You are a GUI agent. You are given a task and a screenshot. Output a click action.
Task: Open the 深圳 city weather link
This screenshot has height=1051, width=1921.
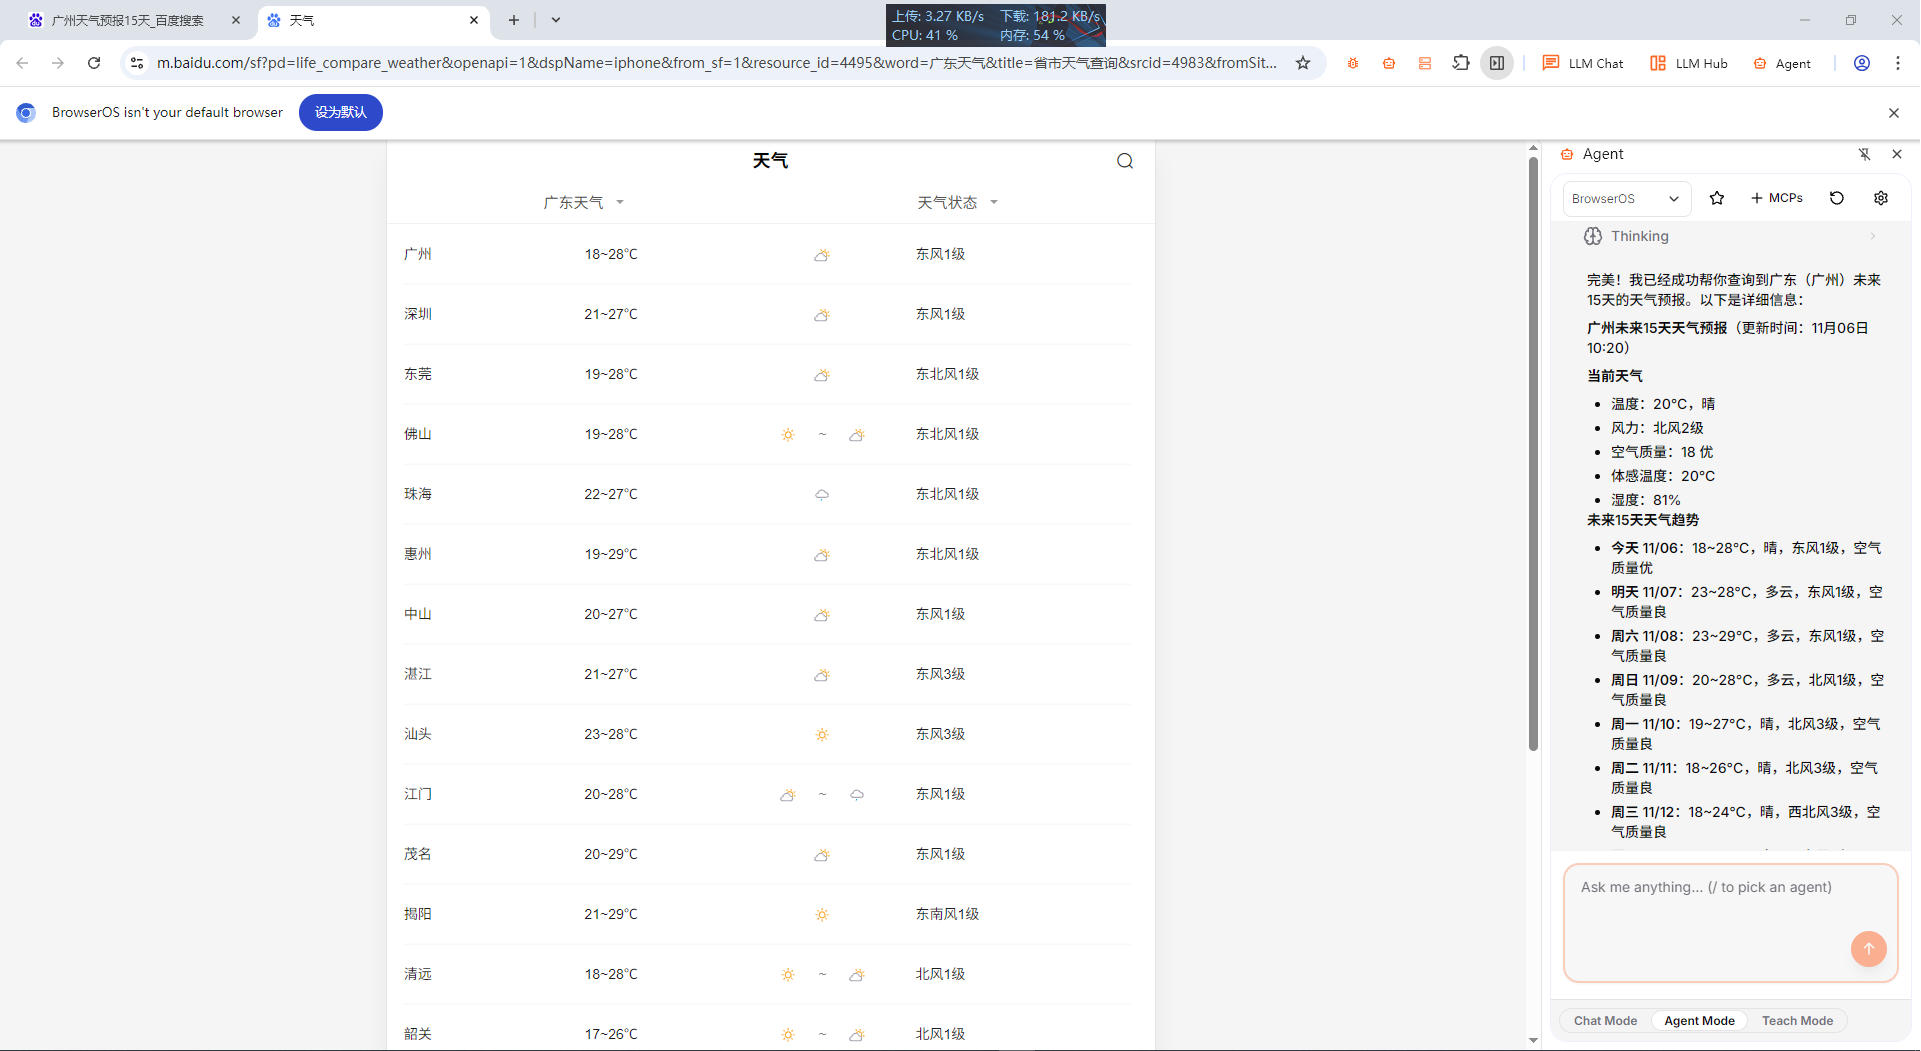(418, 314)
